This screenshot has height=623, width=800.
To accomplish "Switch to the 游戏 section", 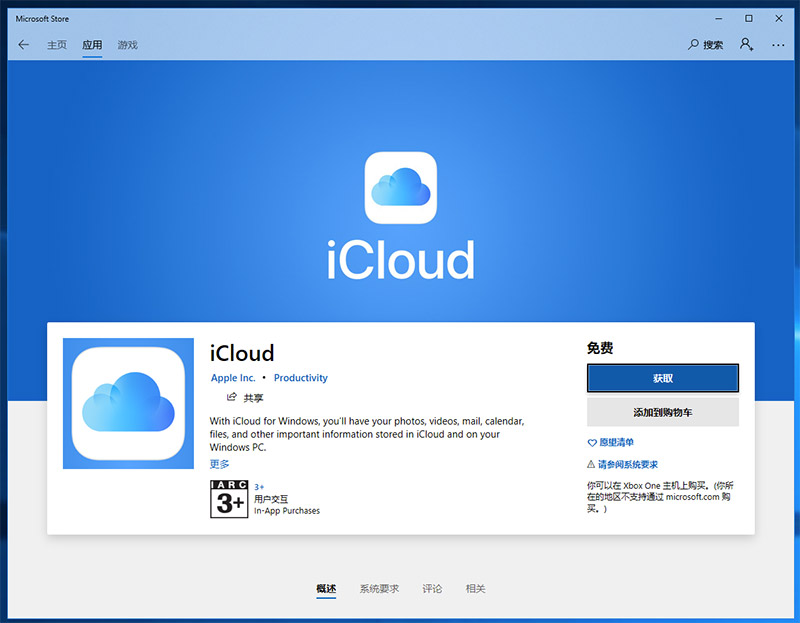I will pos(127,45).
